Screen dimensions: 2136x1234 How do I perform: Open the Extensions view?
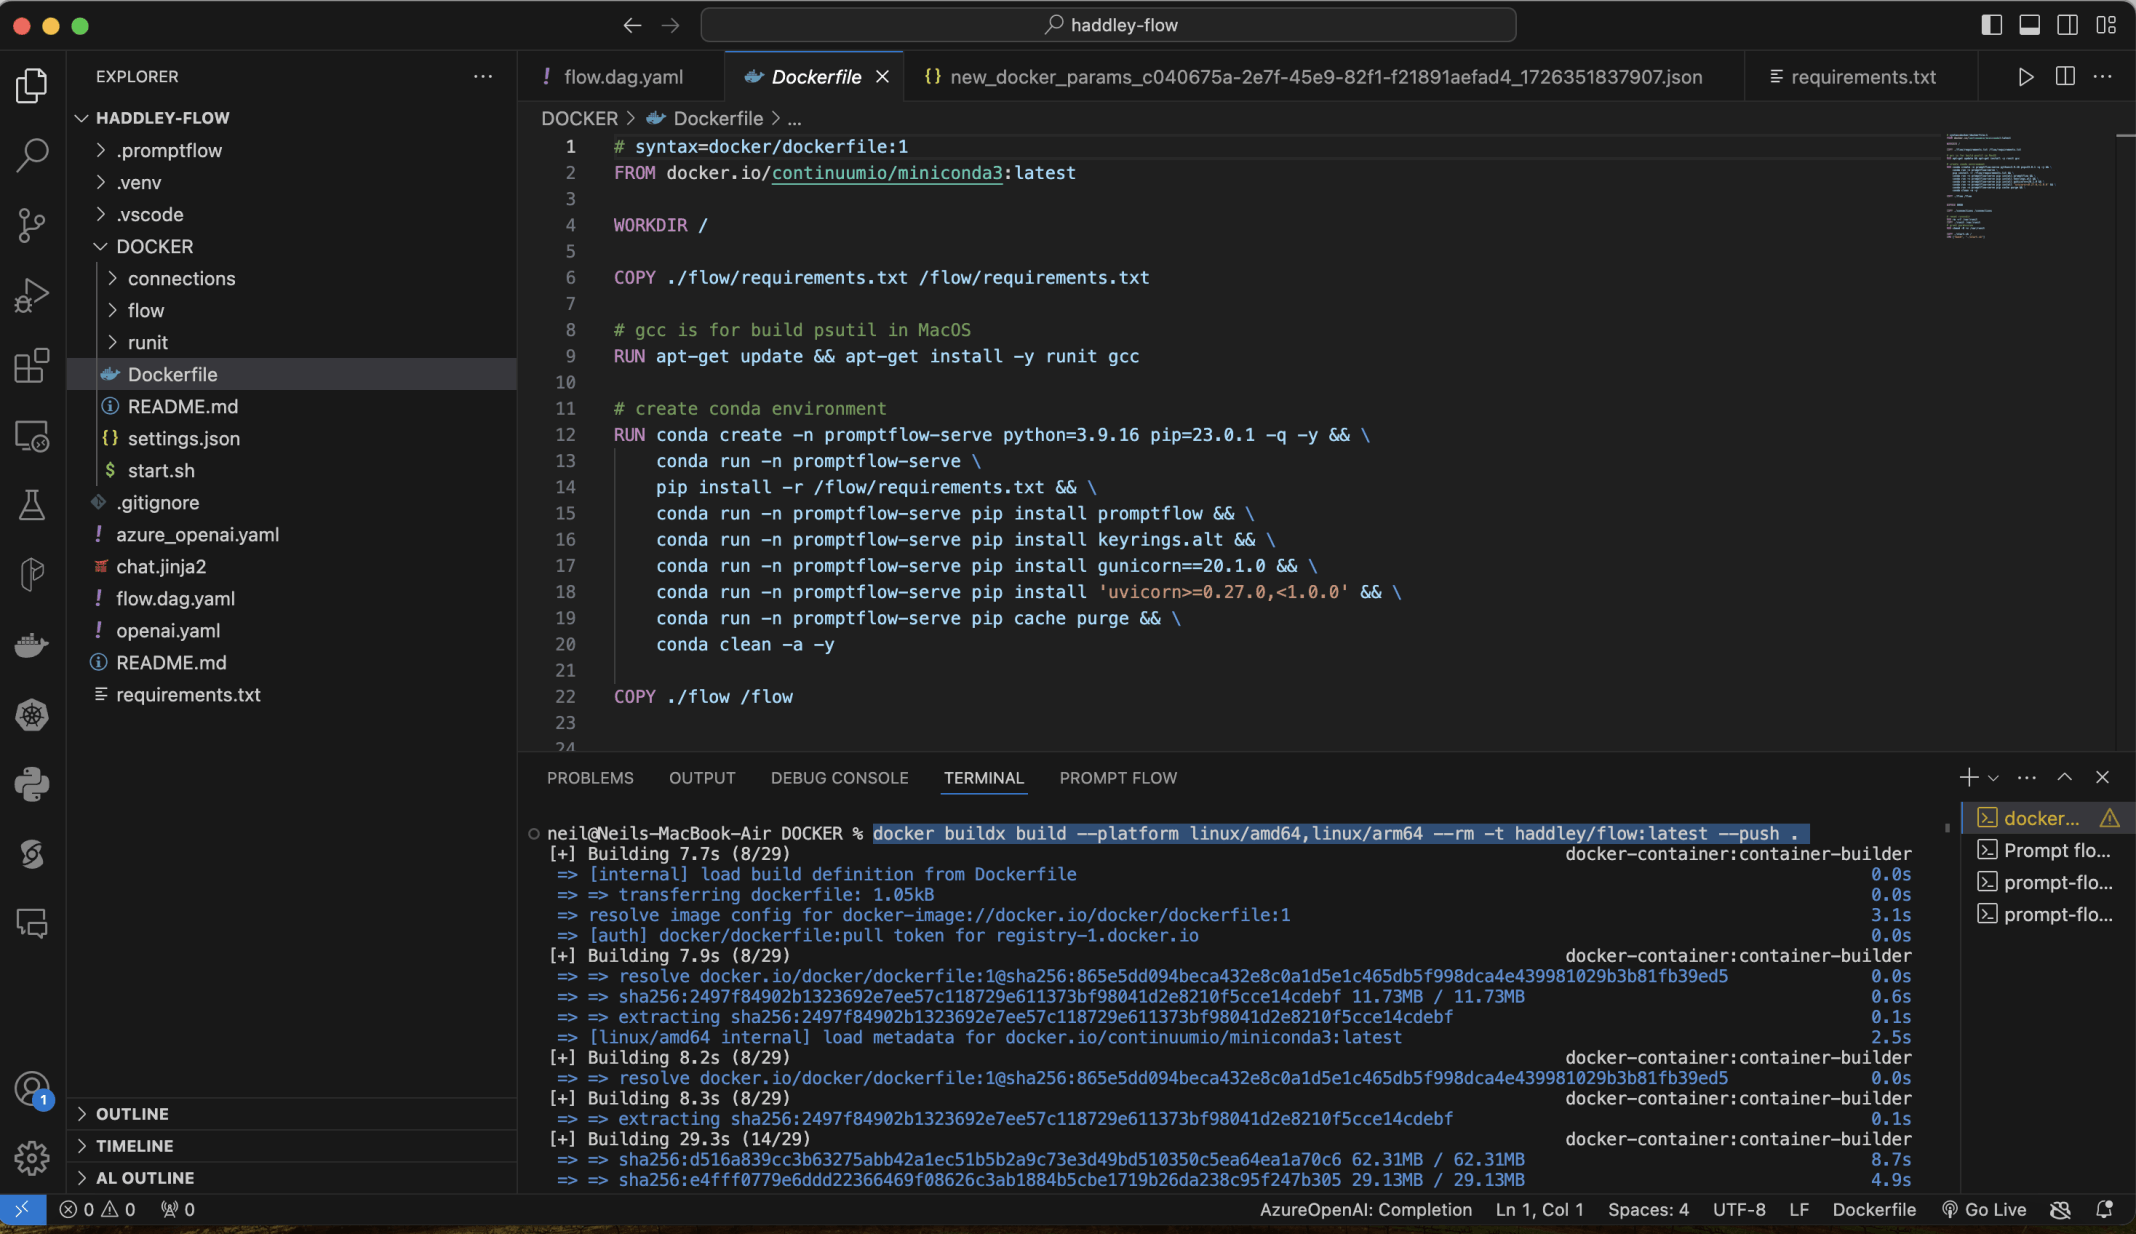coord(32,366)
